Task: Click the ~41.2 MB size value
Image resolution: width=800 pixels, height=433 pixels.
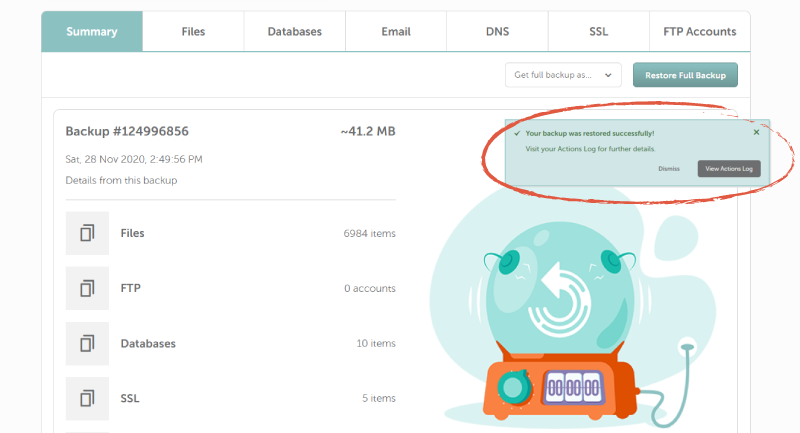Action: (x=368, y=132)
